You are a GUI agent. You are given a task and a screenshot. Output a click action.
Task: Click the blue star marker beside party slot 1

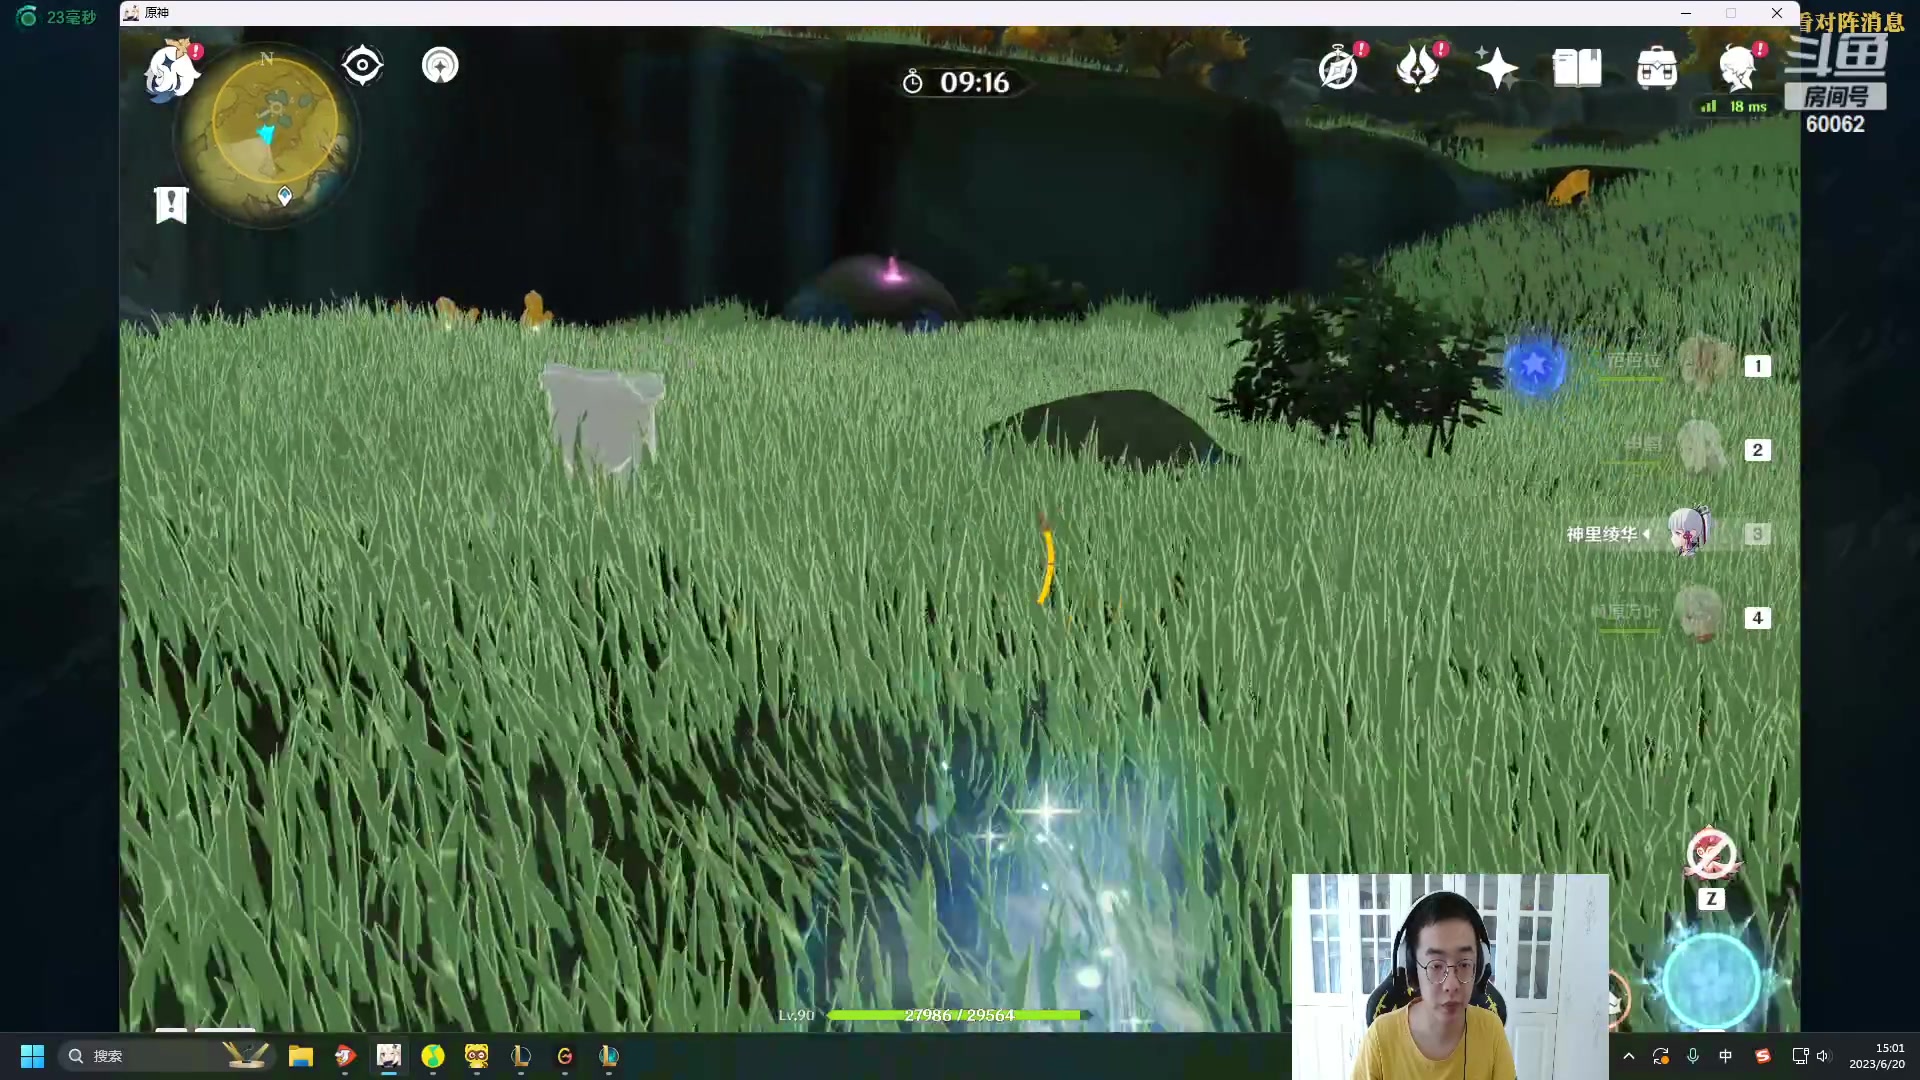click(1534, 366)
